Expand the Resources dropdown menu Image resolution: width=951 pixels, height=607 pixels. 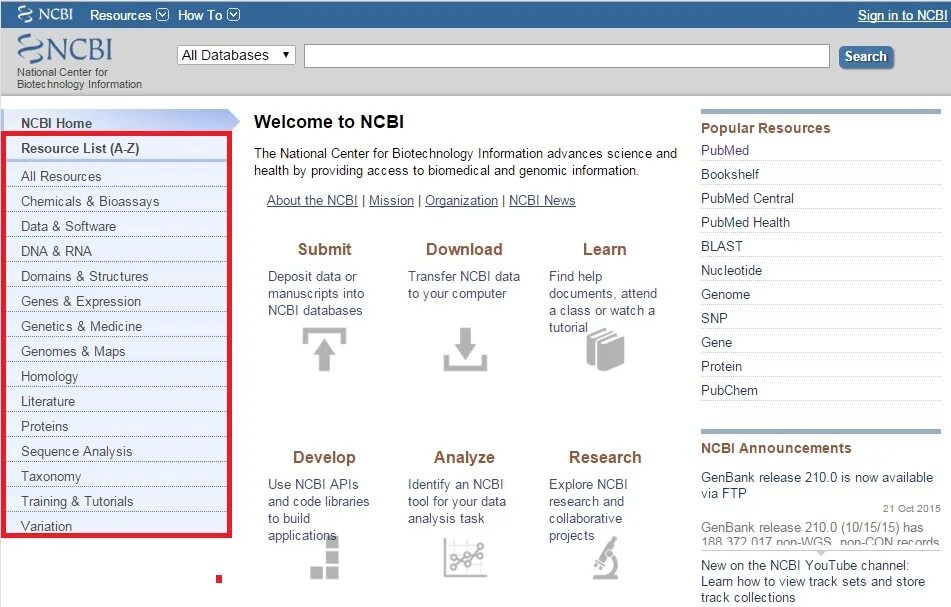(x=129, y=15)
